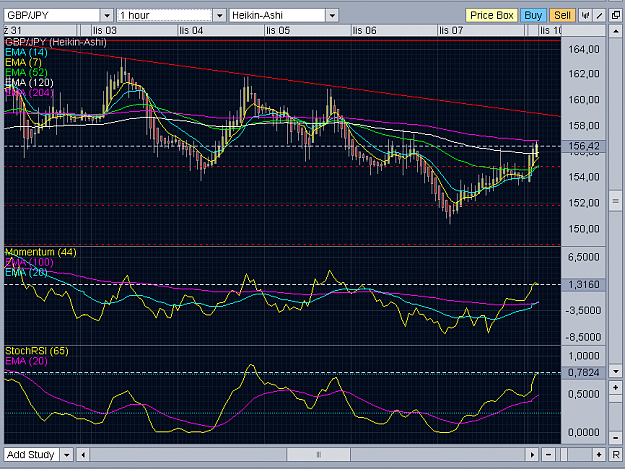The width and height of the screenshot is (625, 469).
Task: Click the 1 hour timeframe field
Action: coord(165,16)
